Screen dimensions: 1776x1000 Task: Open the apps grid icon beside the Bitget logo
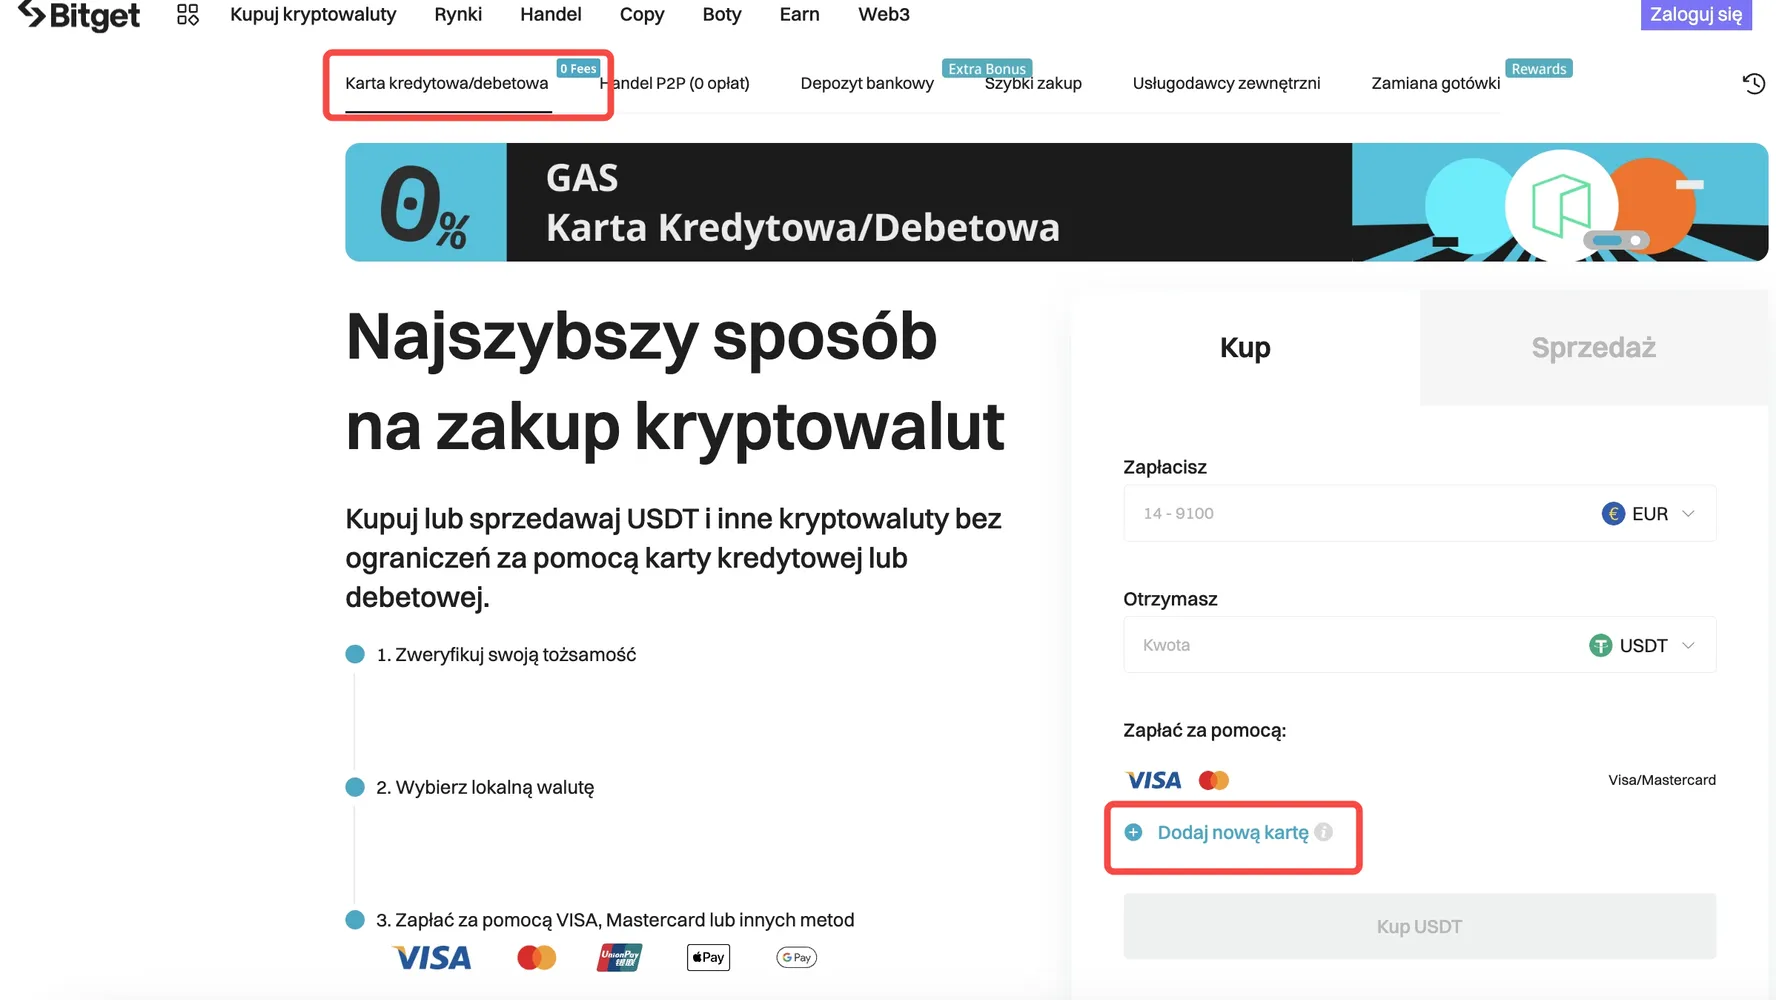point(187,14)
